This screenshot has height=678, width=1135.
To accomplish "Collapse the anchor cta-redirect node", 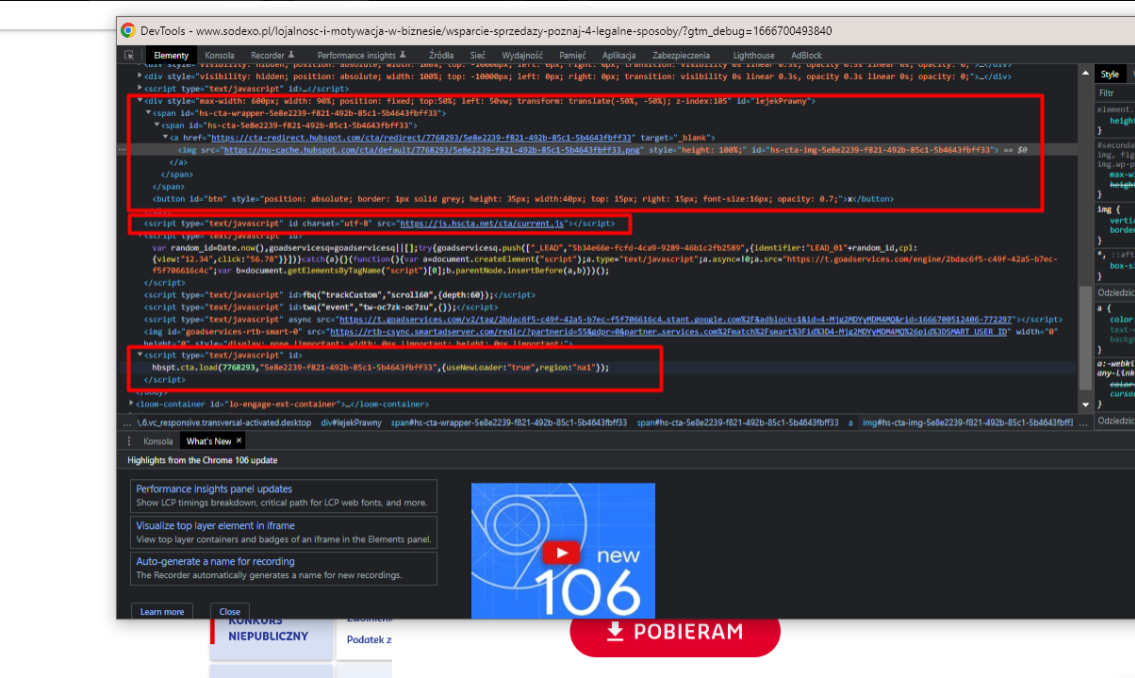I will coord(165,137).
